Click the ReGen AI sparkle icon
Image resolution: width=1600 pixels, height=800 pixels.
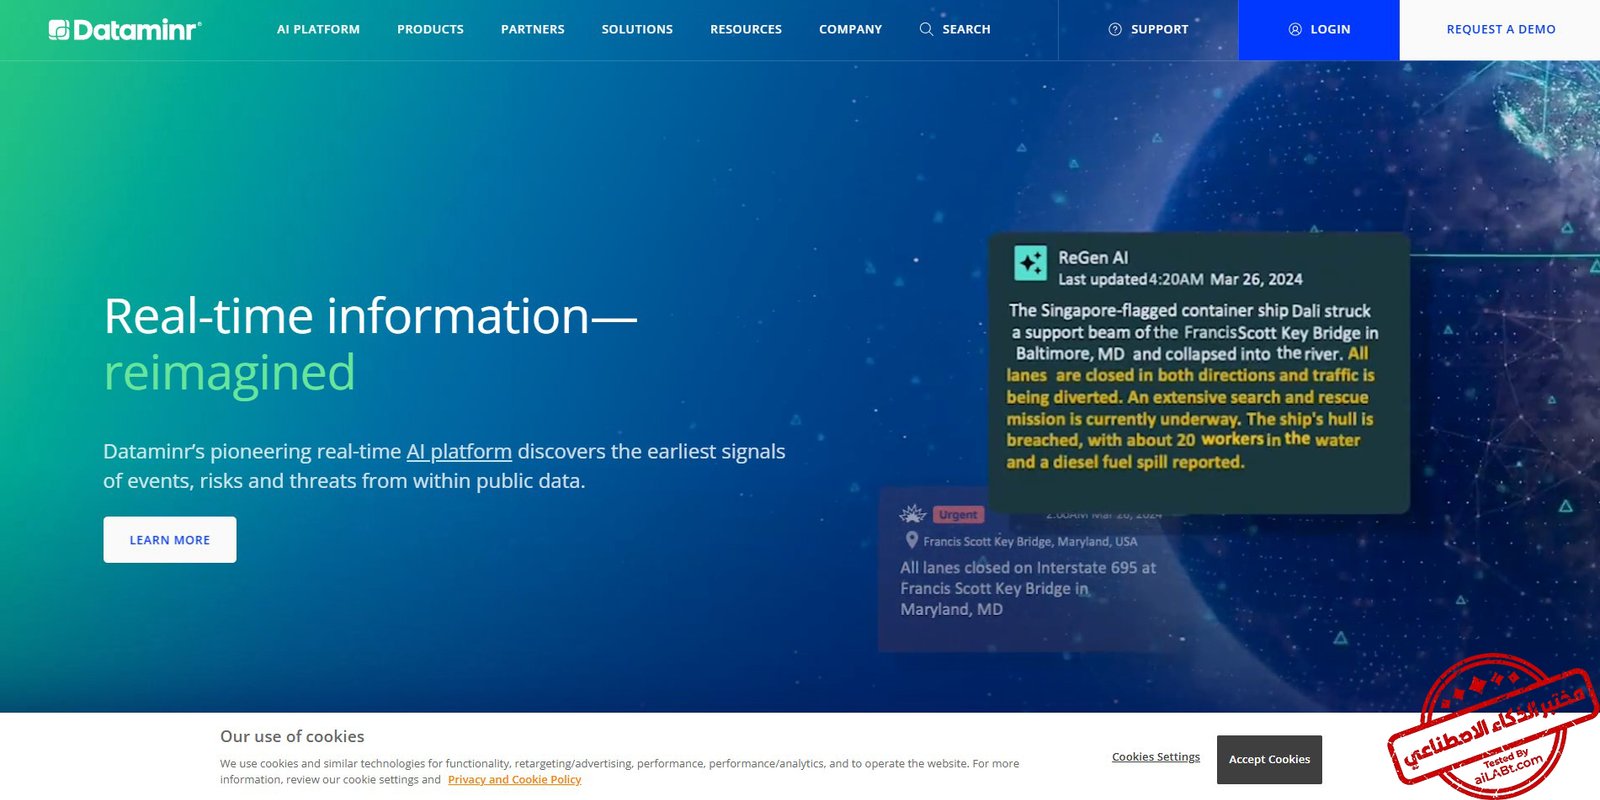(x=1030, y=263)
